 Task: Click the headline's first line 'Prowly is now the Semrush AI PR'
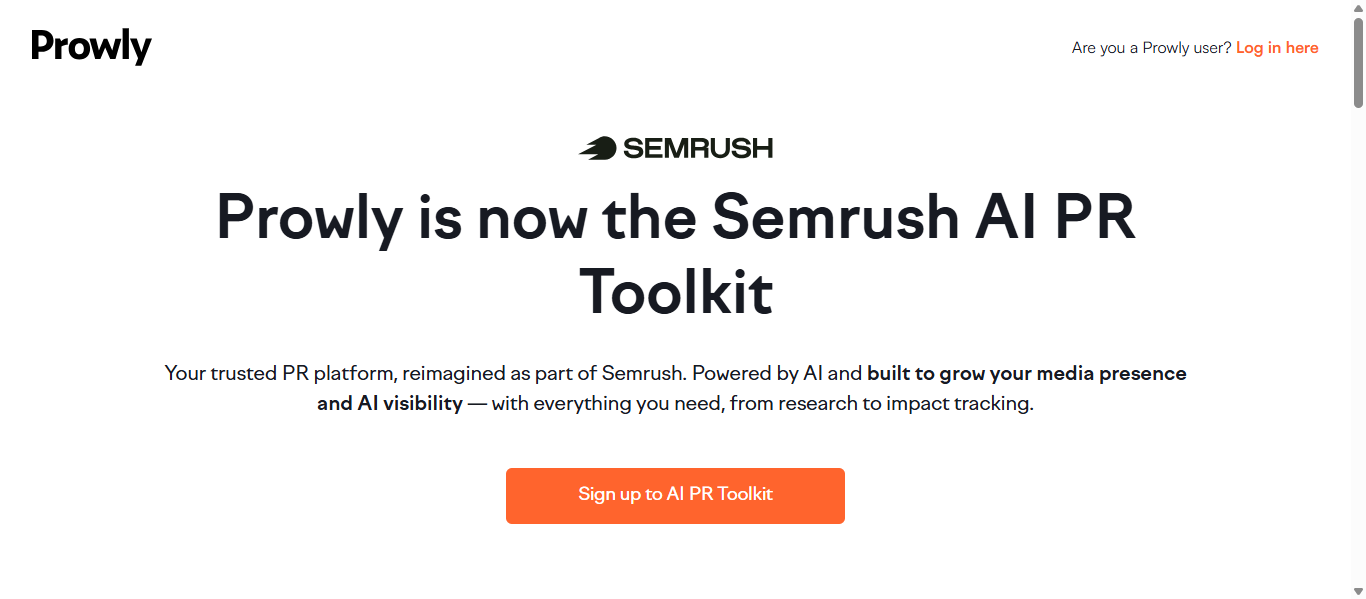click(675, 217)
